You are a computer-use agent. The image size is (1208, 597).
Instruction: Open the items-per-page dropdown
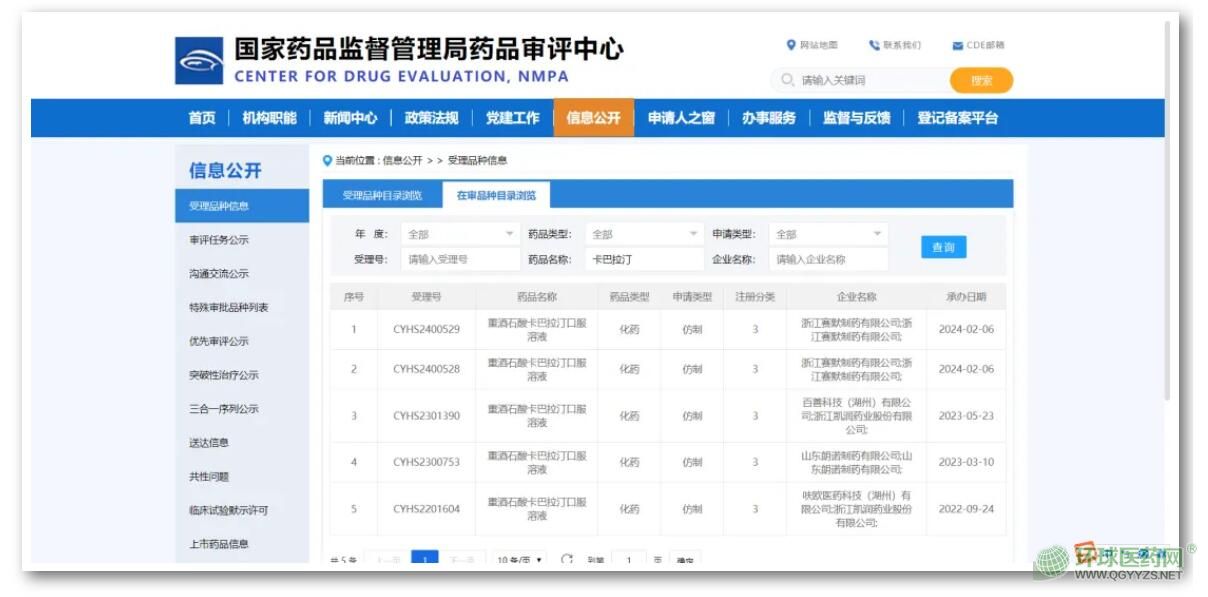[x=520, y=560]
